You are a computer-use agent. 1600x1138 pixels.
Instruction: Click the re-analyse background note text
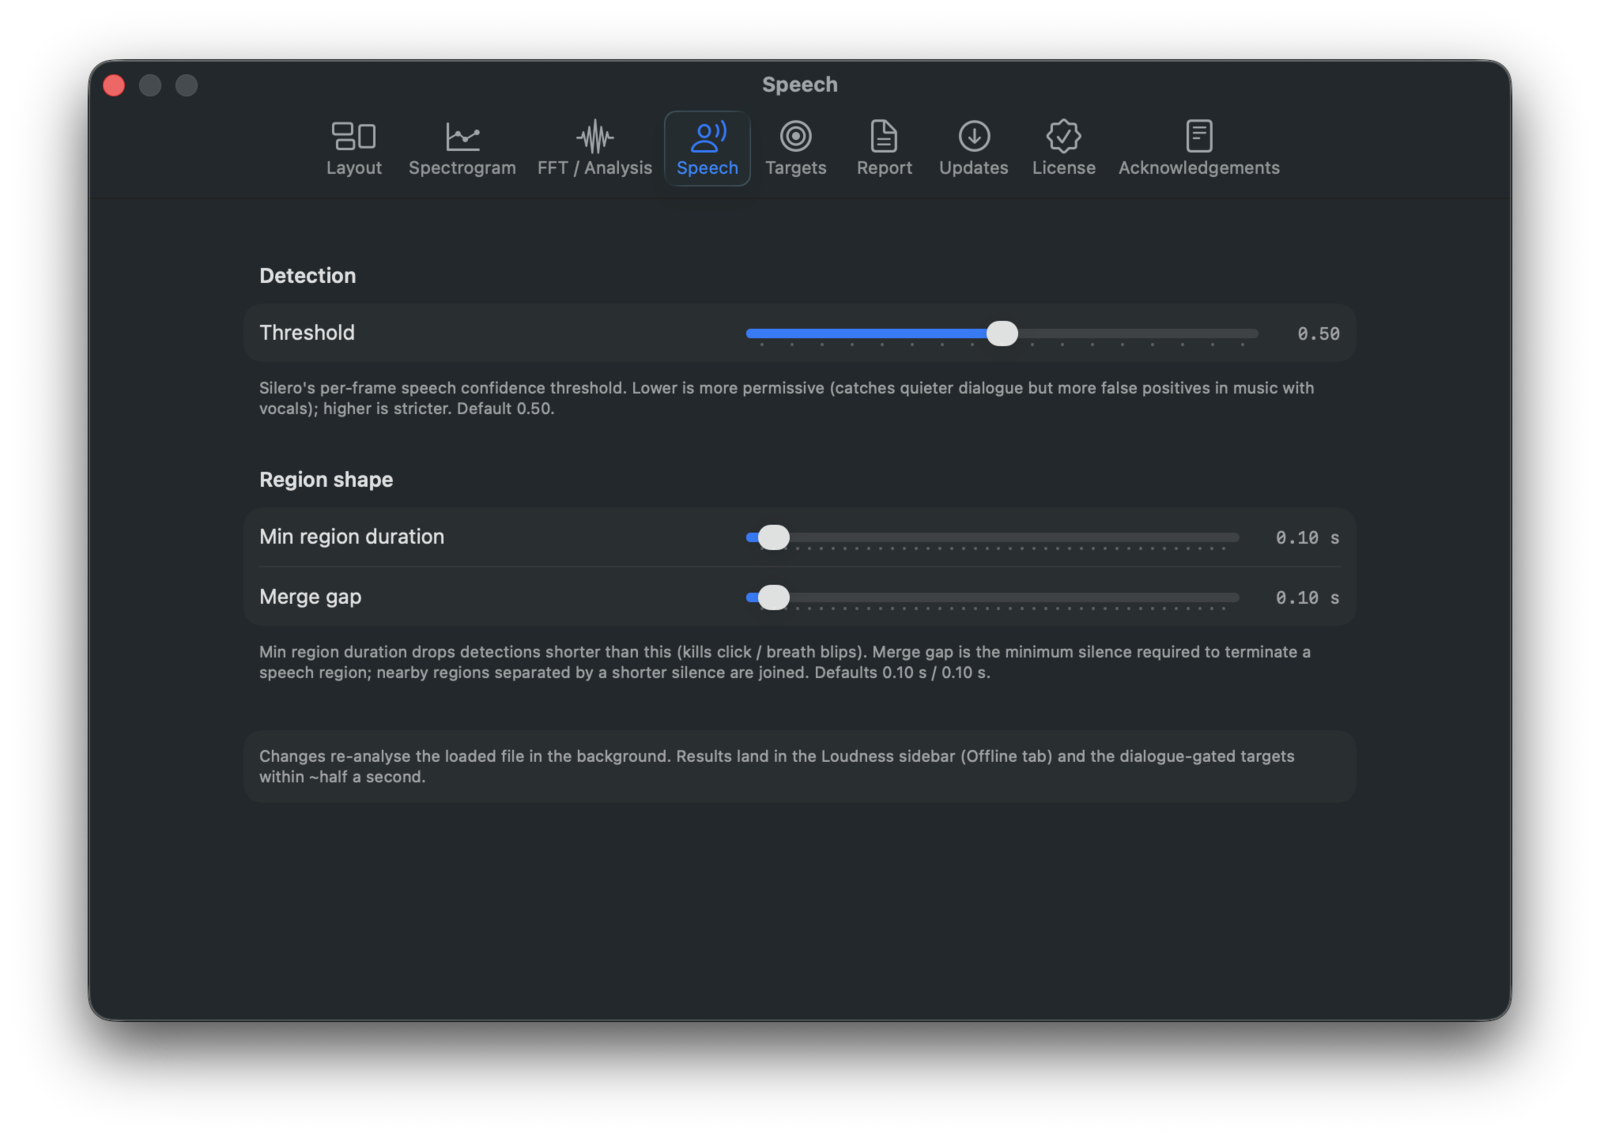click(777, 766)
